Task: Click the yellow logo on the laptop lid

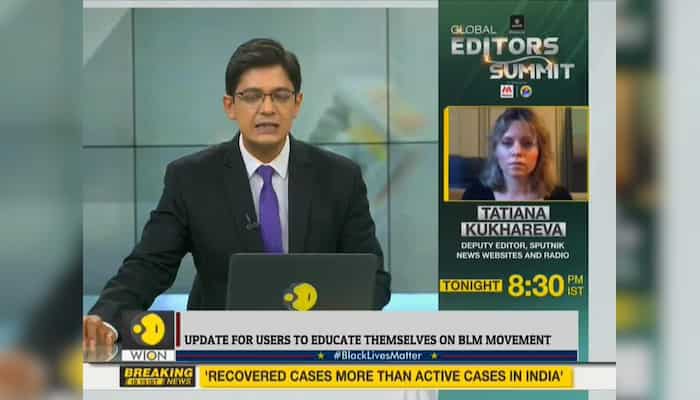Action: pyautogui.click(x=300, y=295)
